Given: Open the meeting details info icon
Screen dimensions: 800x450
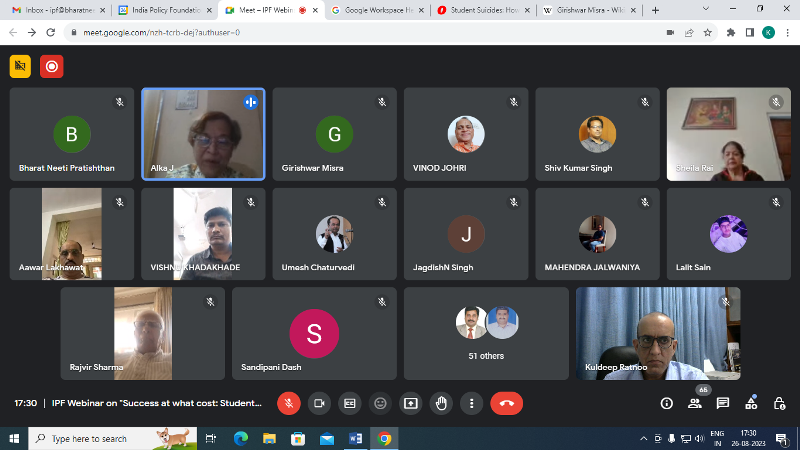Looking at the screenshot, I should [x=667, y=403].
